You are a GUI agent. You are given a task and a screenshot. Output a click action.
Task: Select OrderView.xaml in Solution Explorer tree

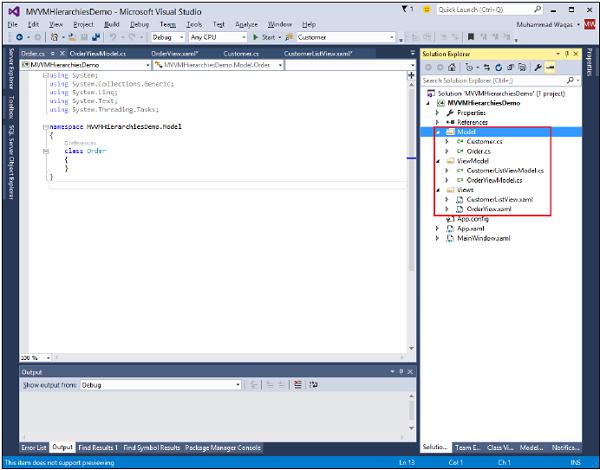pyautogui.click(x=489, y=209)
